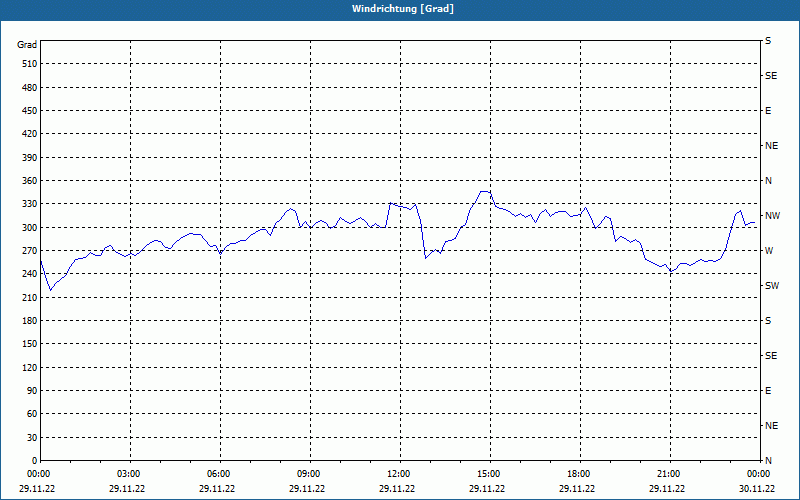Select the E compass label level with 450
The image size is (800, 500).
tap(768, 111)
